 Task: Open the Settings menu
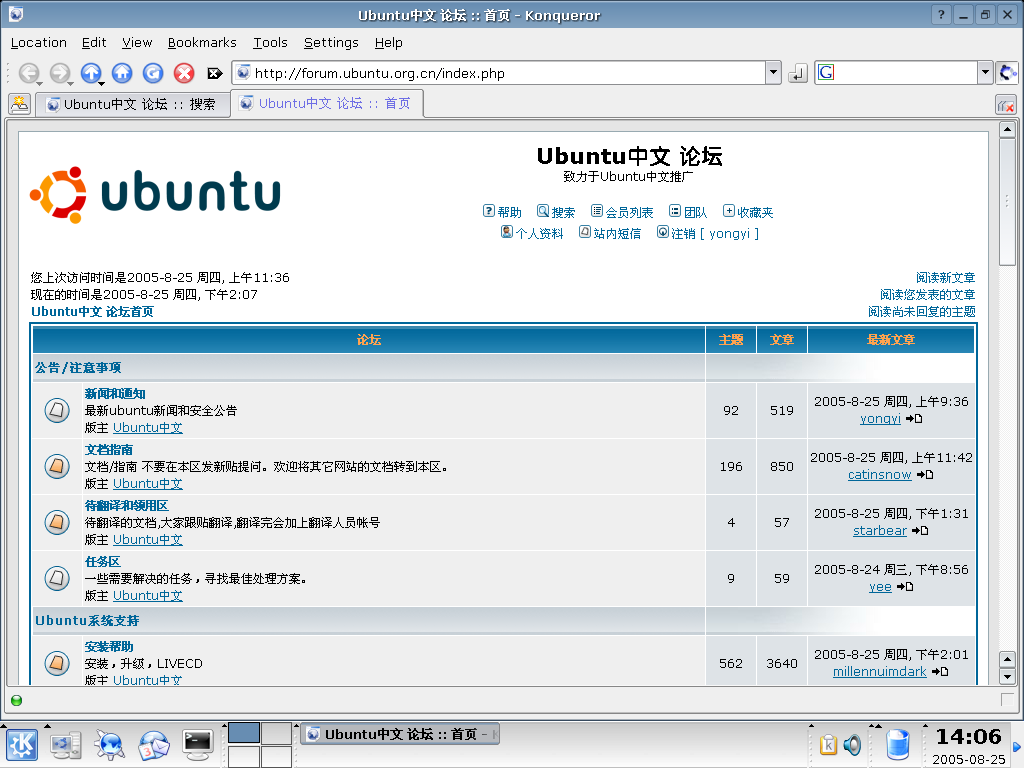coord(331,42)
